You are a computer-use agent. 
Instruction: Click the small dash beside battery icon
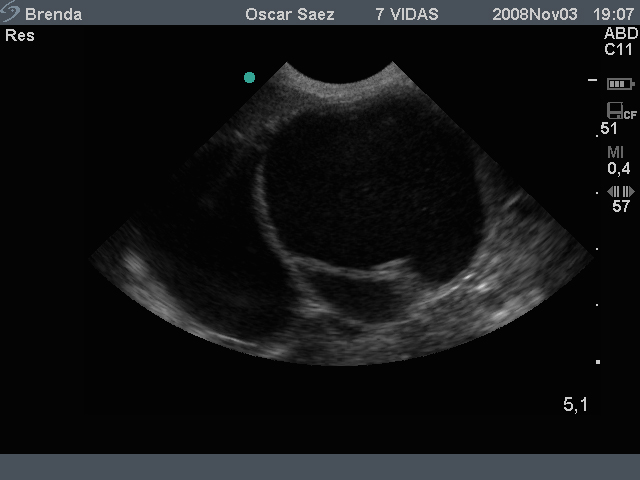click(x=592, y=80)
